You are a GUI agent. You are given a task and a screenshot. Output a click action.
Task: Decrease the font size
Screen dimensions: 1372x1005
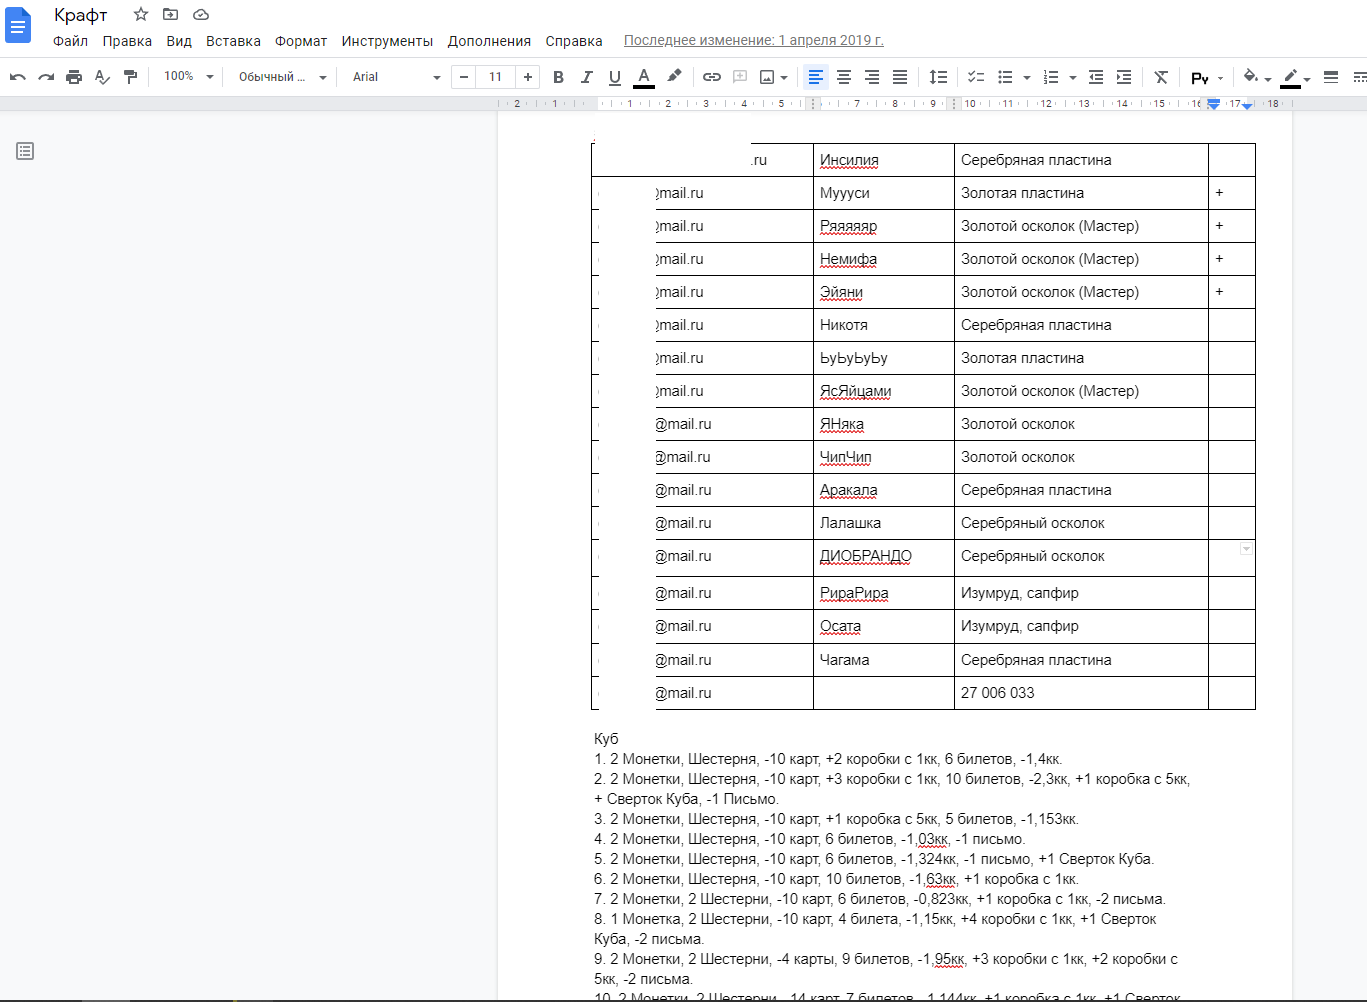pos(464,77)
